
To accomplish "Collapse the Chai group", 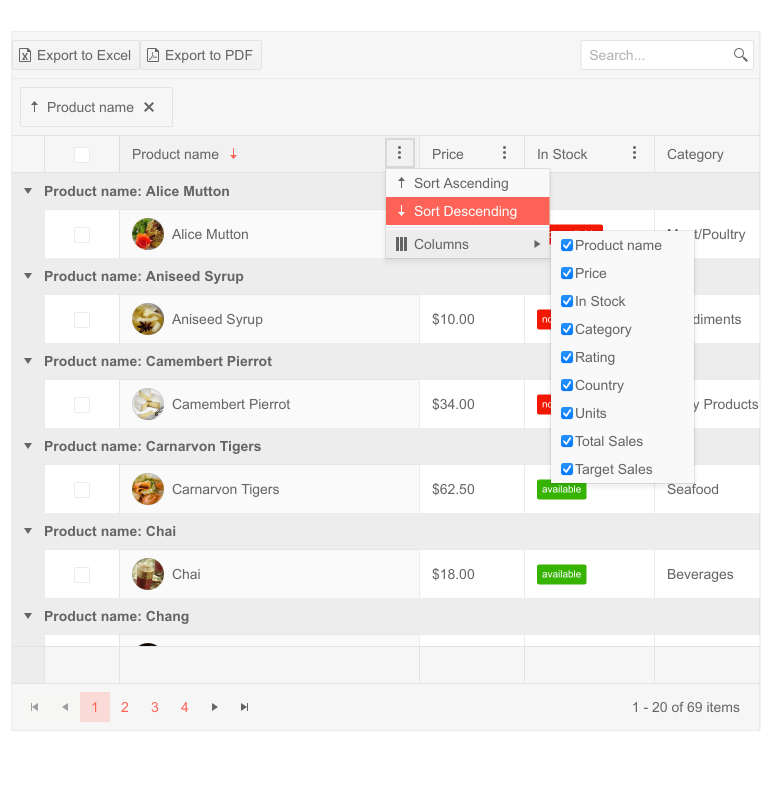I will coord(28,531).
